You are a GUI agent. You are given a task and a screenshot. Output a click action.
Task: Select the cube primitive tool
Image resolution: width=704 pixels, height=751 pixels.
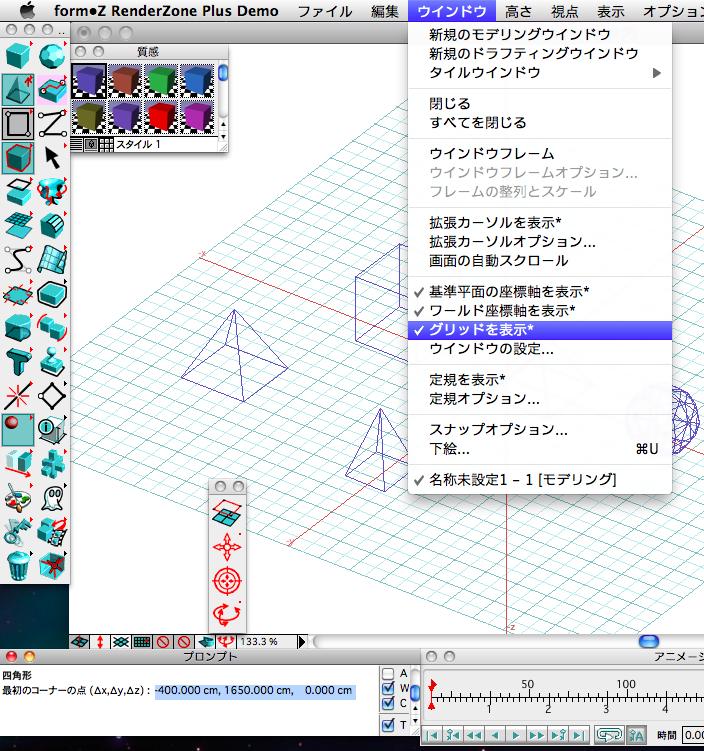click(18, 56)
